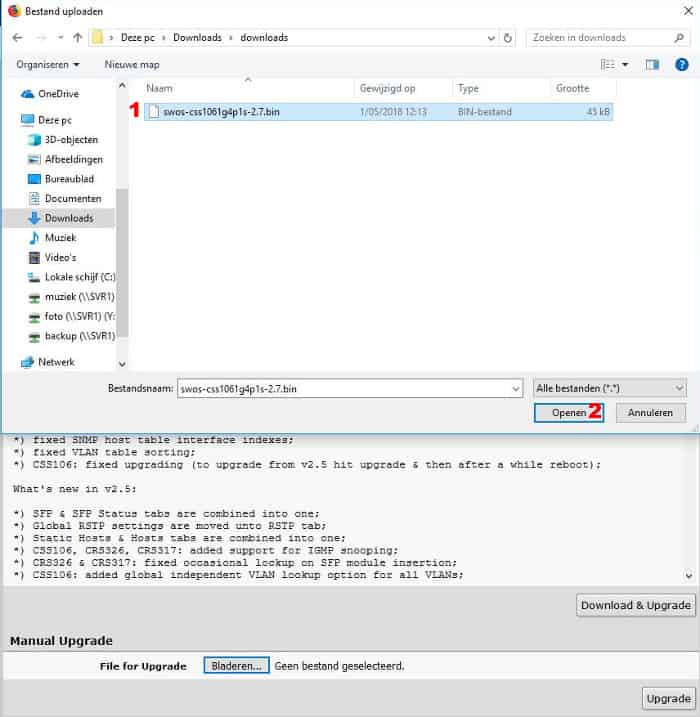Image resolution: width=700 pixels, height=717 pixels.
Task: Click the Annuleren button
Action: [650, 413]
